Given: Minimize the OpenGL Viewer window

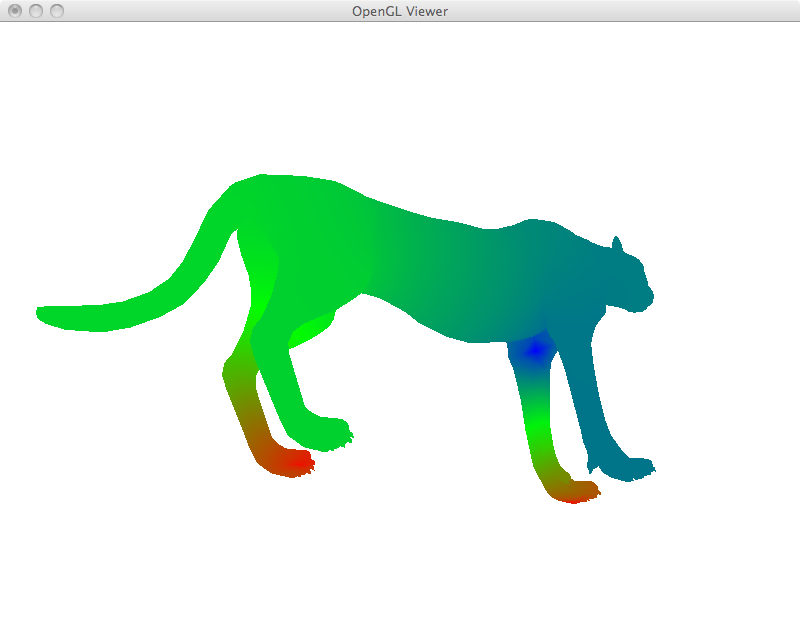Looking at the screenshot, I should tap(36, 11).
